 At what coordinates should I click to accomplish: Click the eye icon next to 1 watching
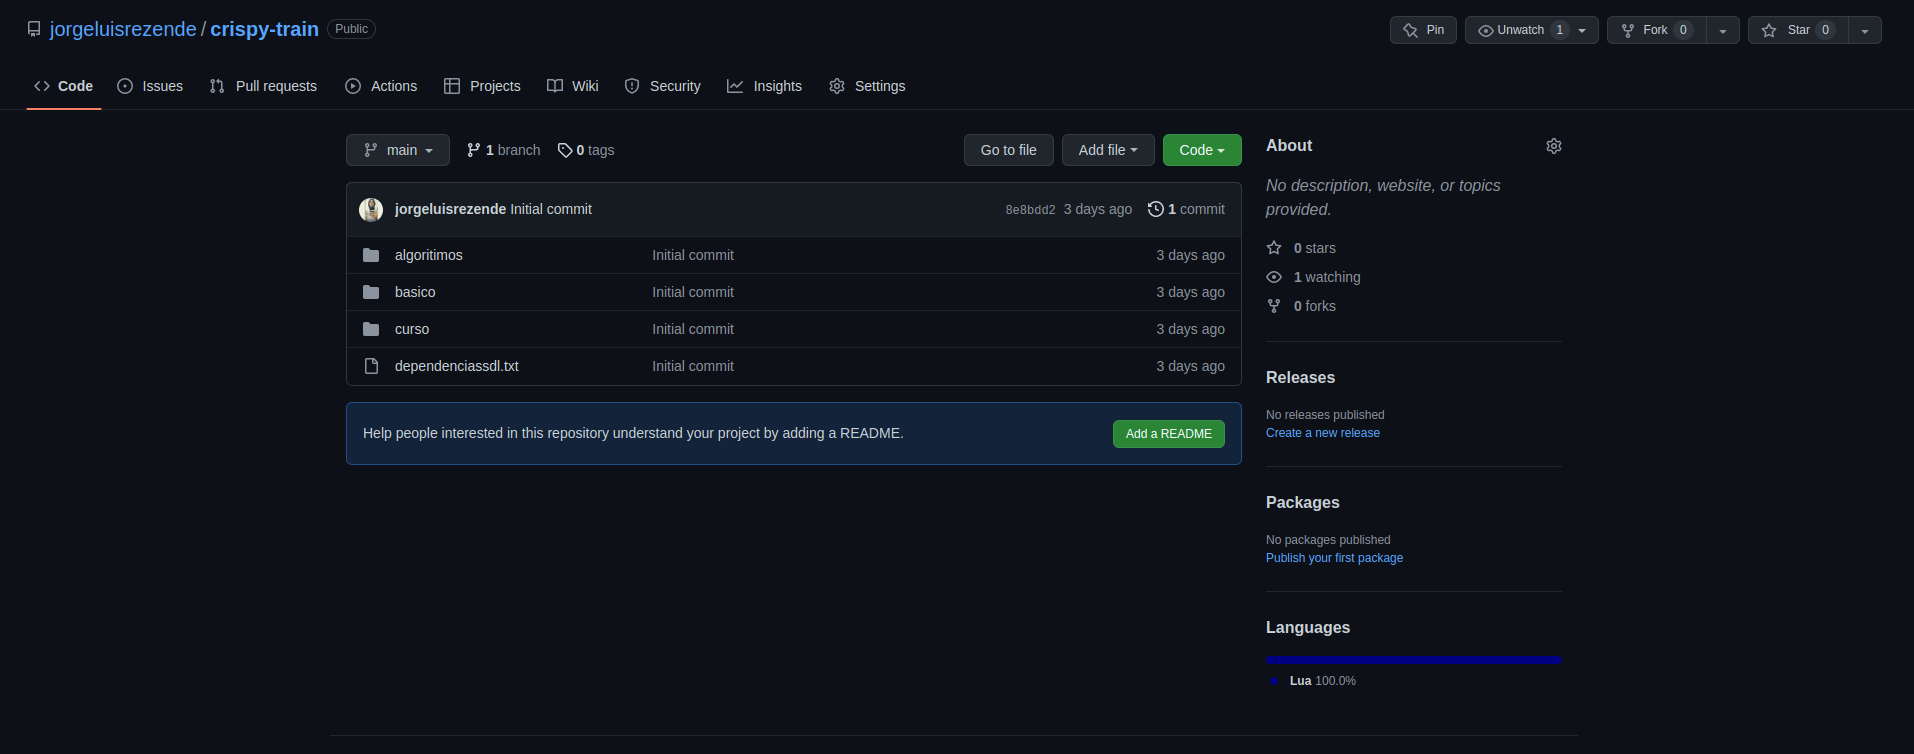point(1274,277)
